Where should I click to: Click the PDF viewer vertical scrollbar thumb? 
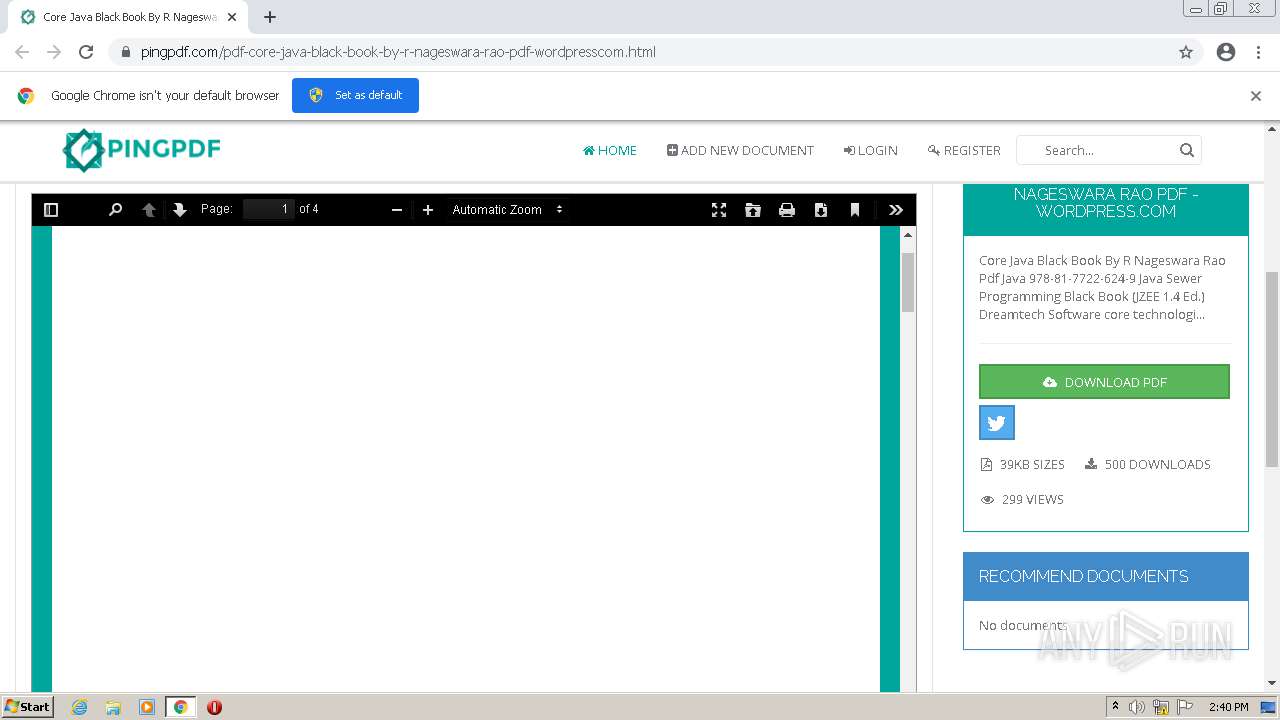tap(908, 282)
